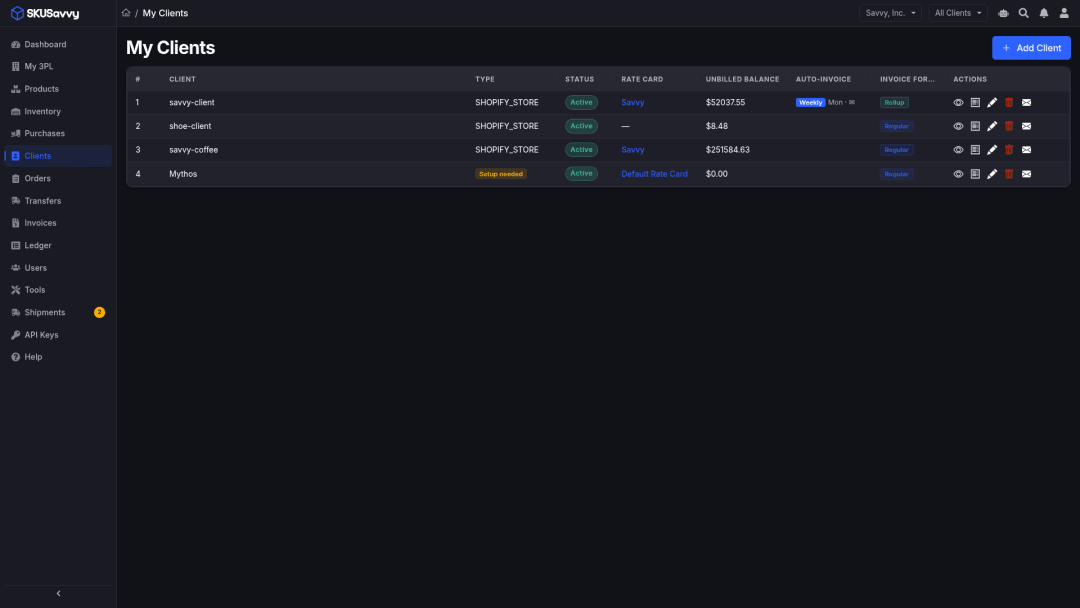Click the Mythos client name

click(183, 174)
